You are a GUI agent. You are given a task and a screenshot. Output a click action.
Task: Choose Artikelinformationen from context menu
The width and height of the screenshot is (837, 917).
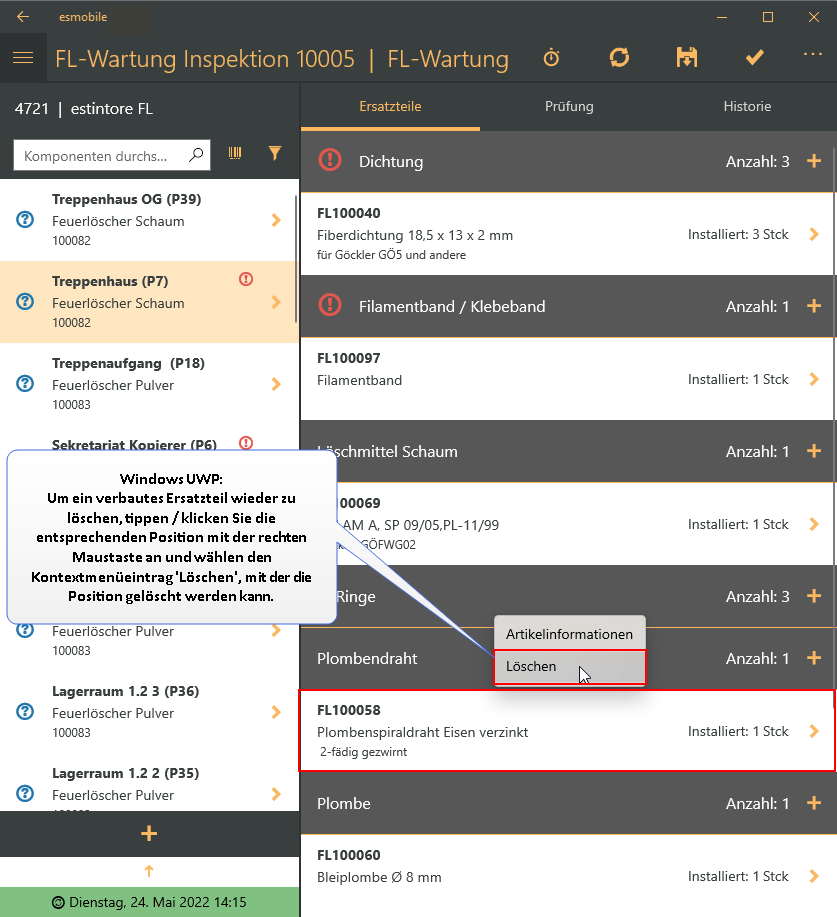coord(569,635)
